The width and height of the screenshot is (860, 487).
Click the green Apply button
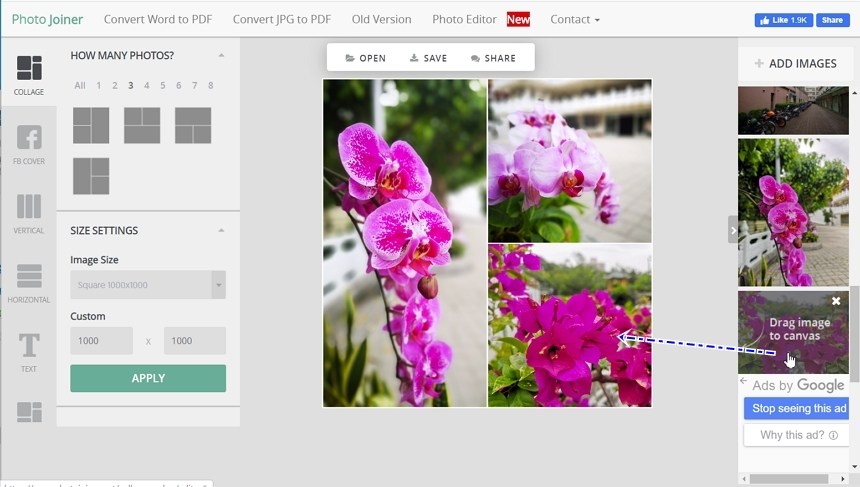148,378
